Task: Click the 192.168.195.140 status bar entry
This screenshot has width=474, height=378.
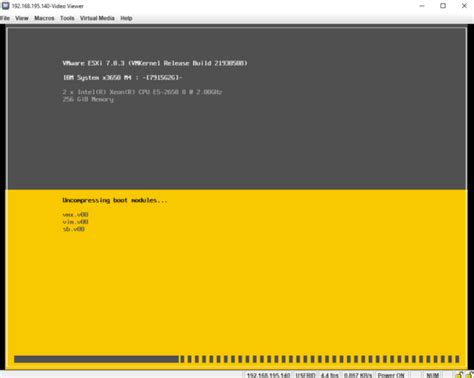Action: pyautogui.click(x=268, y=375)
